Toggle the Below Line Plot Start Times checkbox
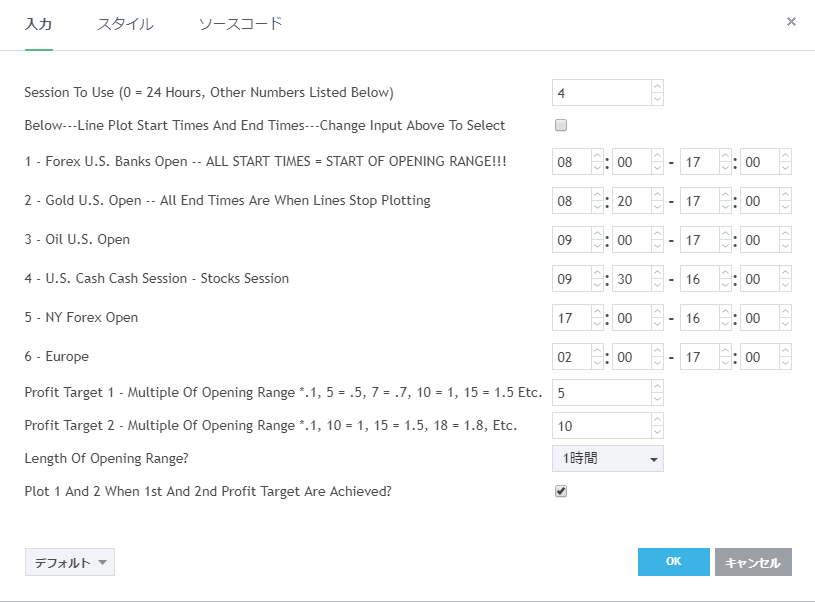This screenshot has height=602, width=815. [x=561, y=126]
